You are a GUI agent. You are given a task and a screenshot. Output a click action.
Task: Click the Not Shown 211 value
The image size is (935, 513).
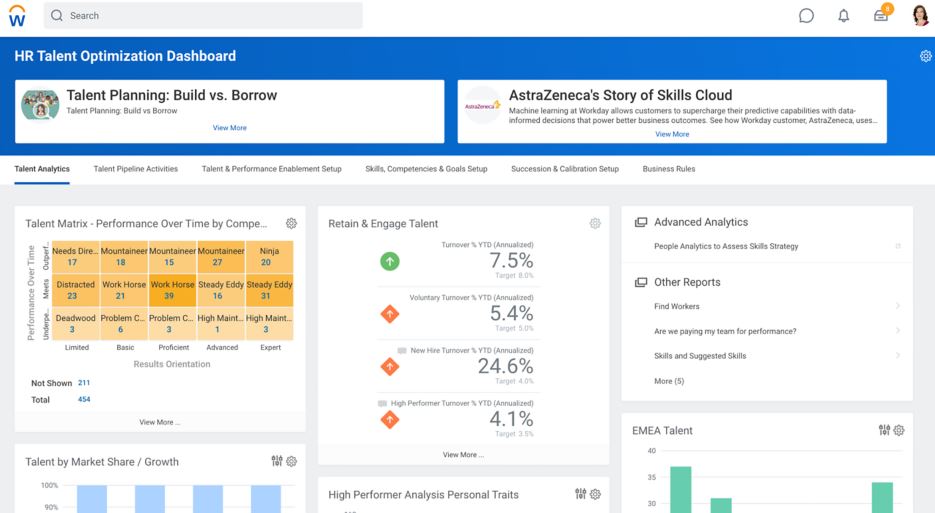point(84,382)
